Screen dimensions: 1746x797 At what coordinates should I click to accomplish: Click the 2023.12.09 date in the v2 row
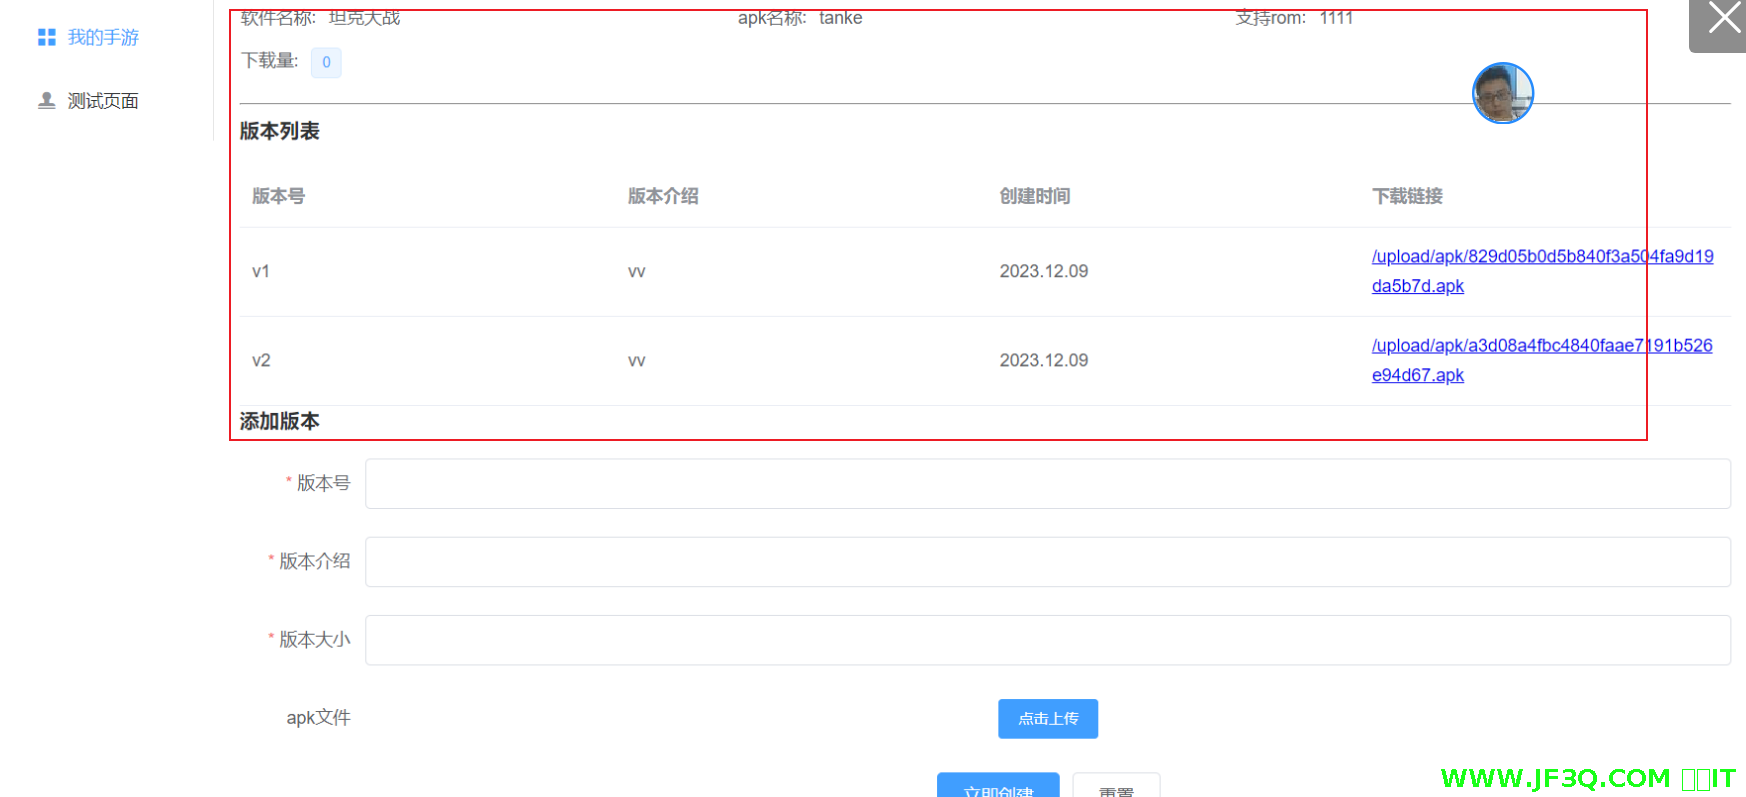pyautogui.click(x=1043, y=360)
